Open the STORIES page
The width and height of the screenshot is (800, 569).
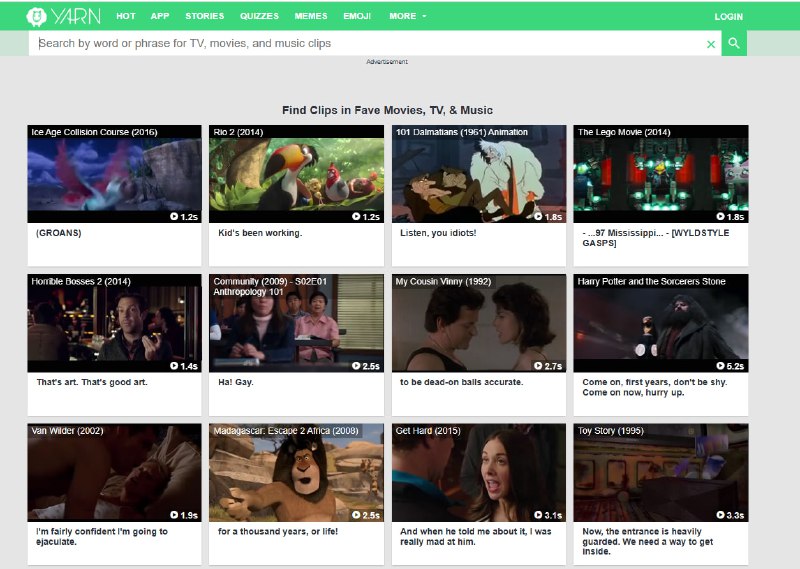pyautogui.click(x=205, y=16)
